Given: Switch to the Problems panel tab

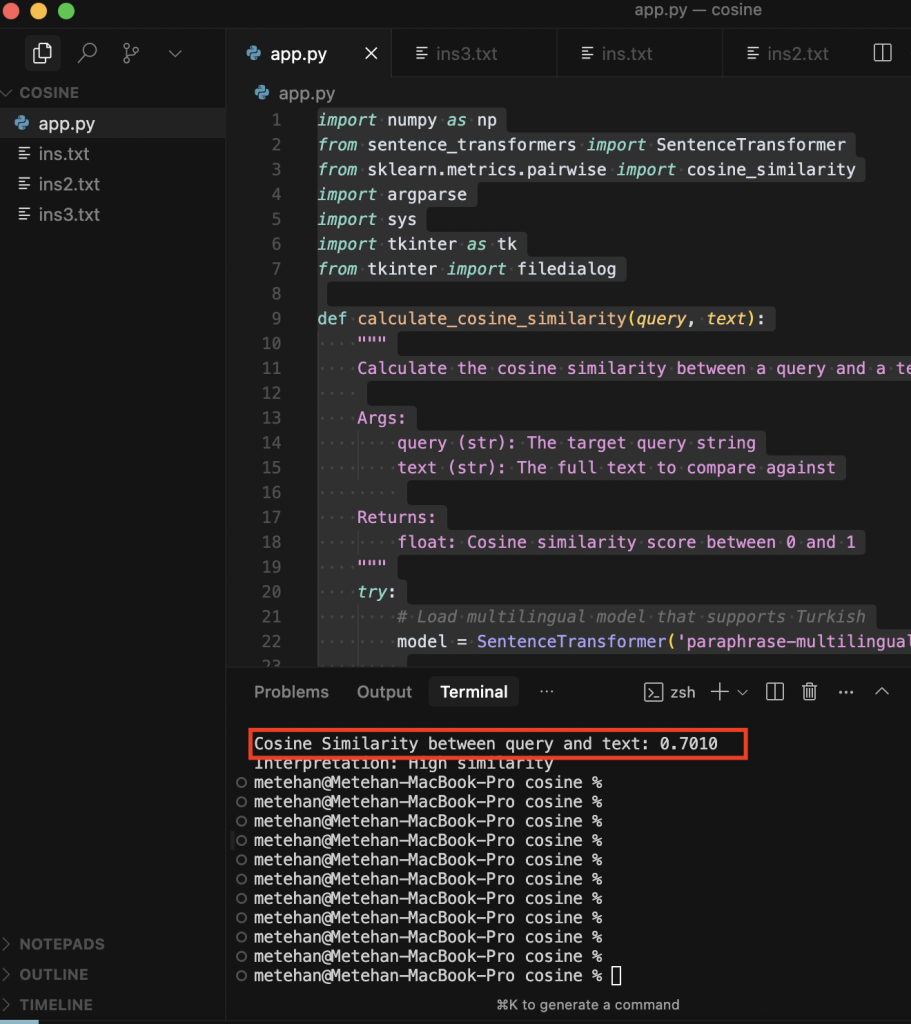Looking at the screenshot, I should point(291,692).
